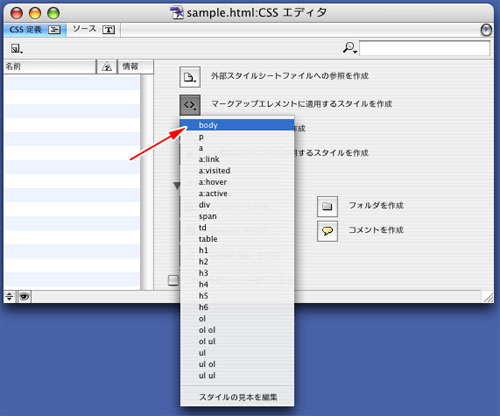This screenshot has width=500, height=416.
Task: Click the 情報 column header
Action: (x=135, y=67)
